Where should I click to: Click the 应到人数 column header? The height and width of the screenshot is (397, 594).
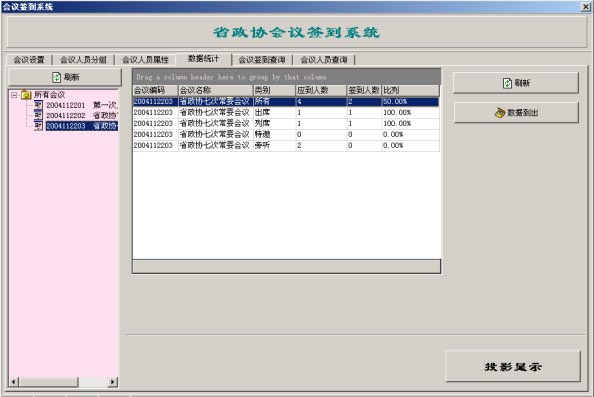321,90
